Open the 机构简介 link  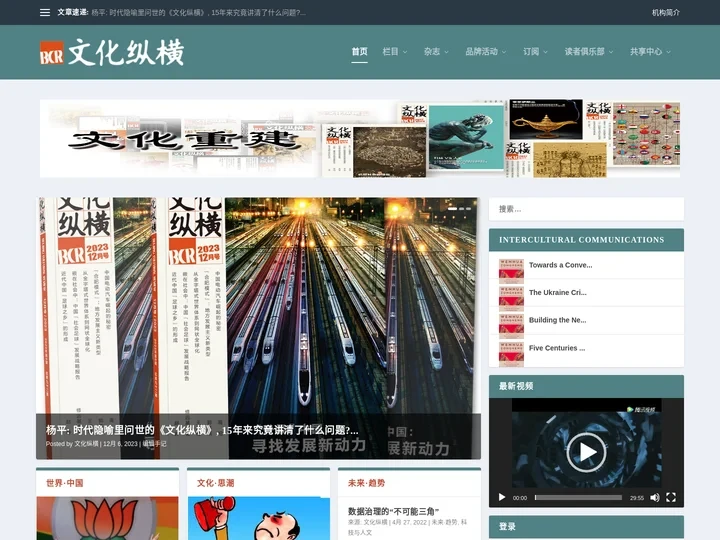coord(666,12)
